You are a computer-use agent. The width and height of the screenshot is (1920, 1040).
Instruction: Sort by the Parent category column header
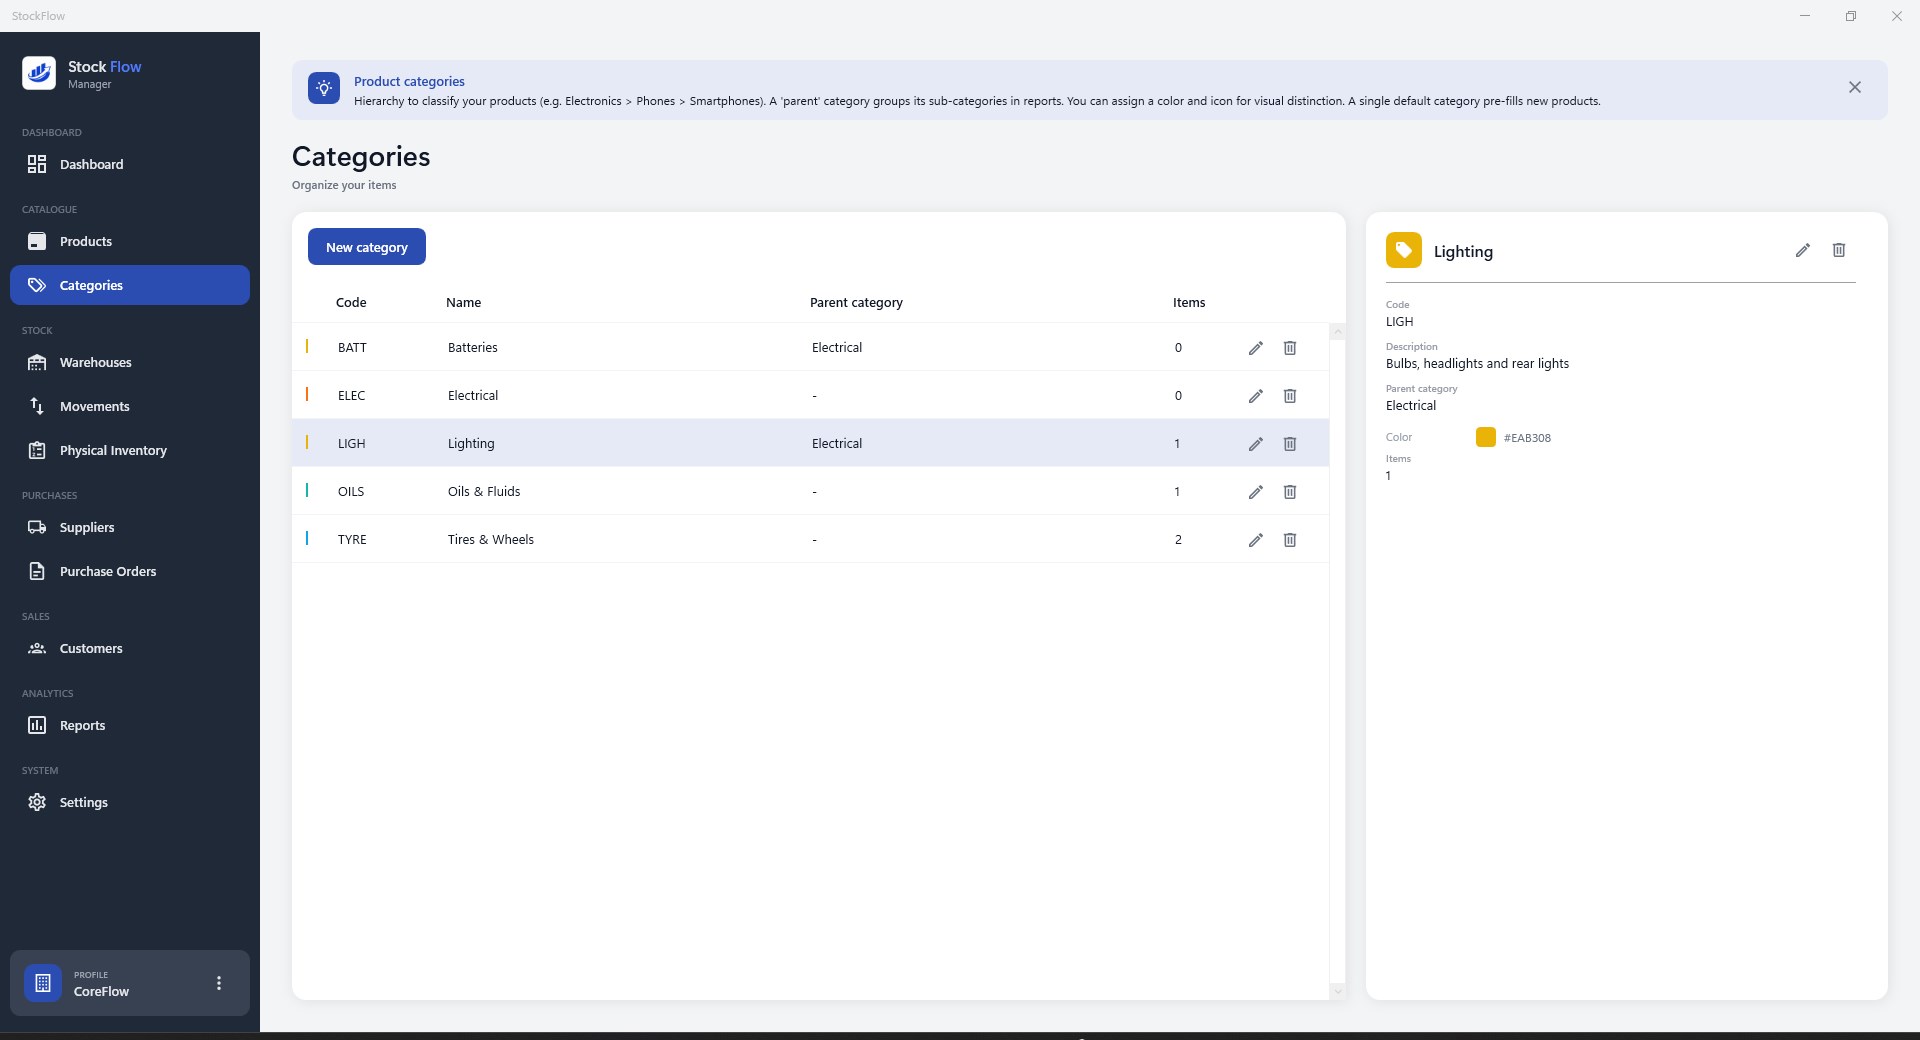pos(856,302)
